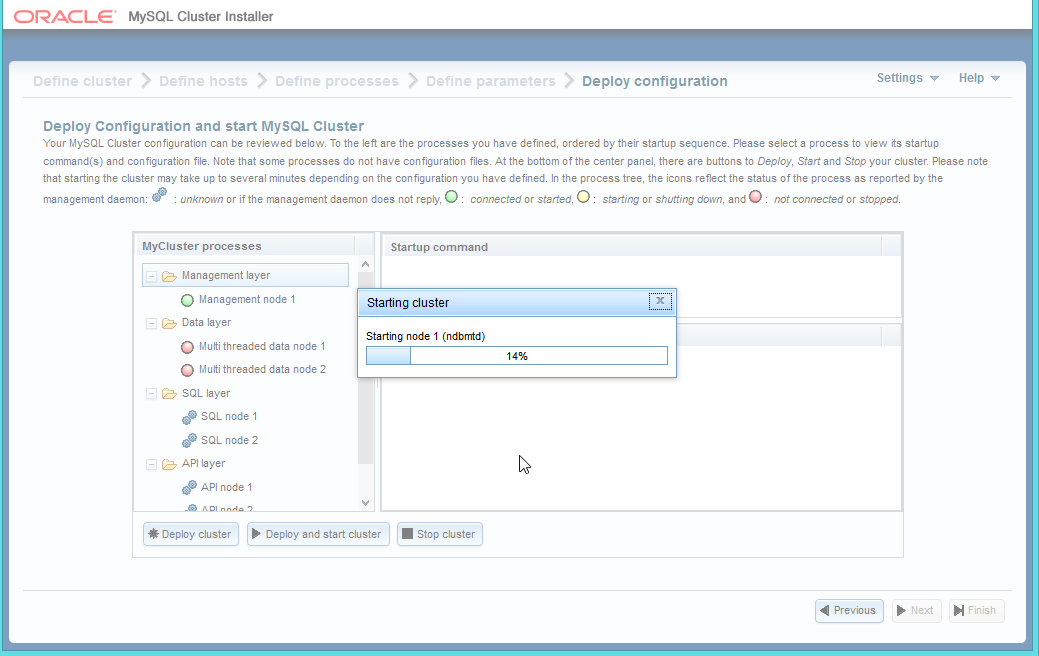This screenshot has width=1039, height=656.
Task: Open the Help dropdown menu
Action: tap(979, 78)
